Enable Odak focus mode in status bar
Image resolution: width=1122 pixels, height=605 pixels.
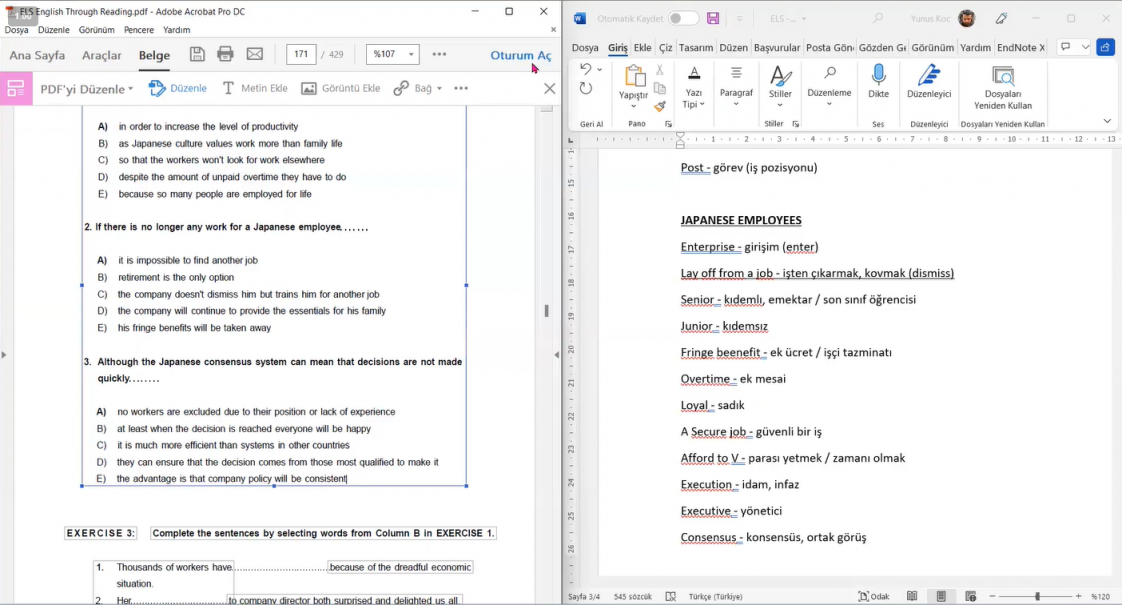pyautogui.click(x=873, y=596)
